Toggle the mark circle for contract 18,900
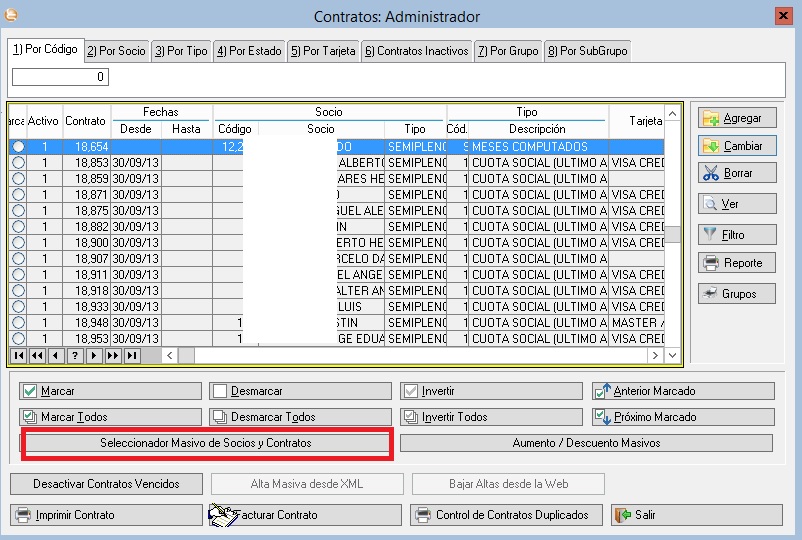This screenshot has height=540, width=802. pos(18,243)
